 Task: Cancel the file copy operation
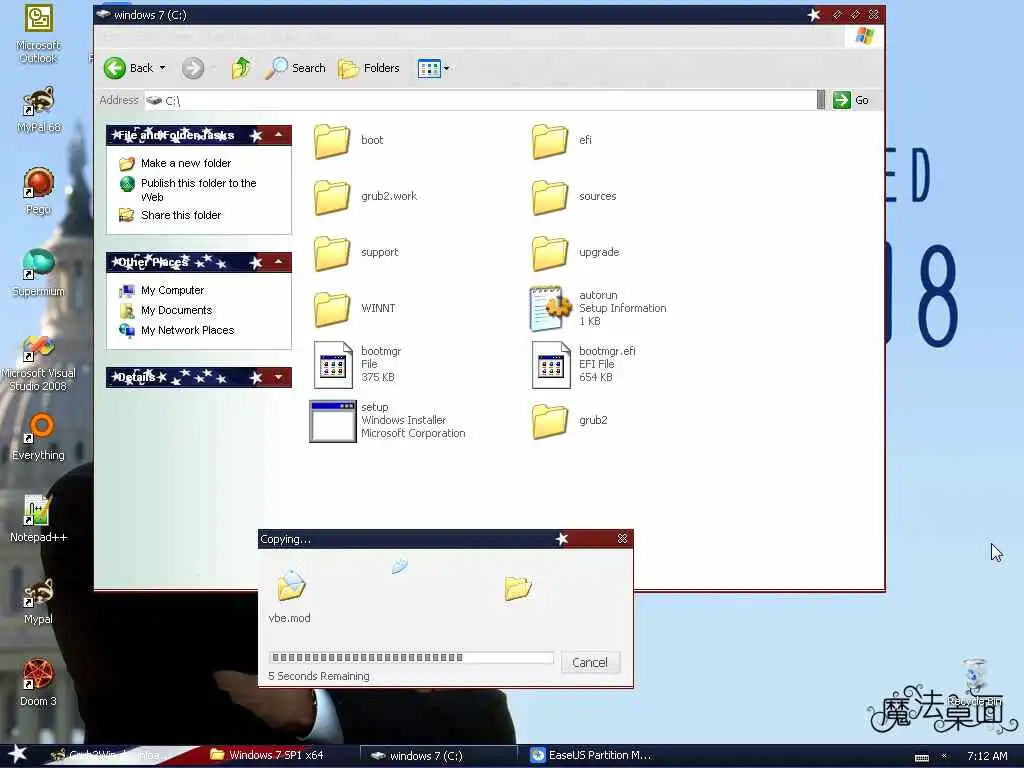(590, 663)
